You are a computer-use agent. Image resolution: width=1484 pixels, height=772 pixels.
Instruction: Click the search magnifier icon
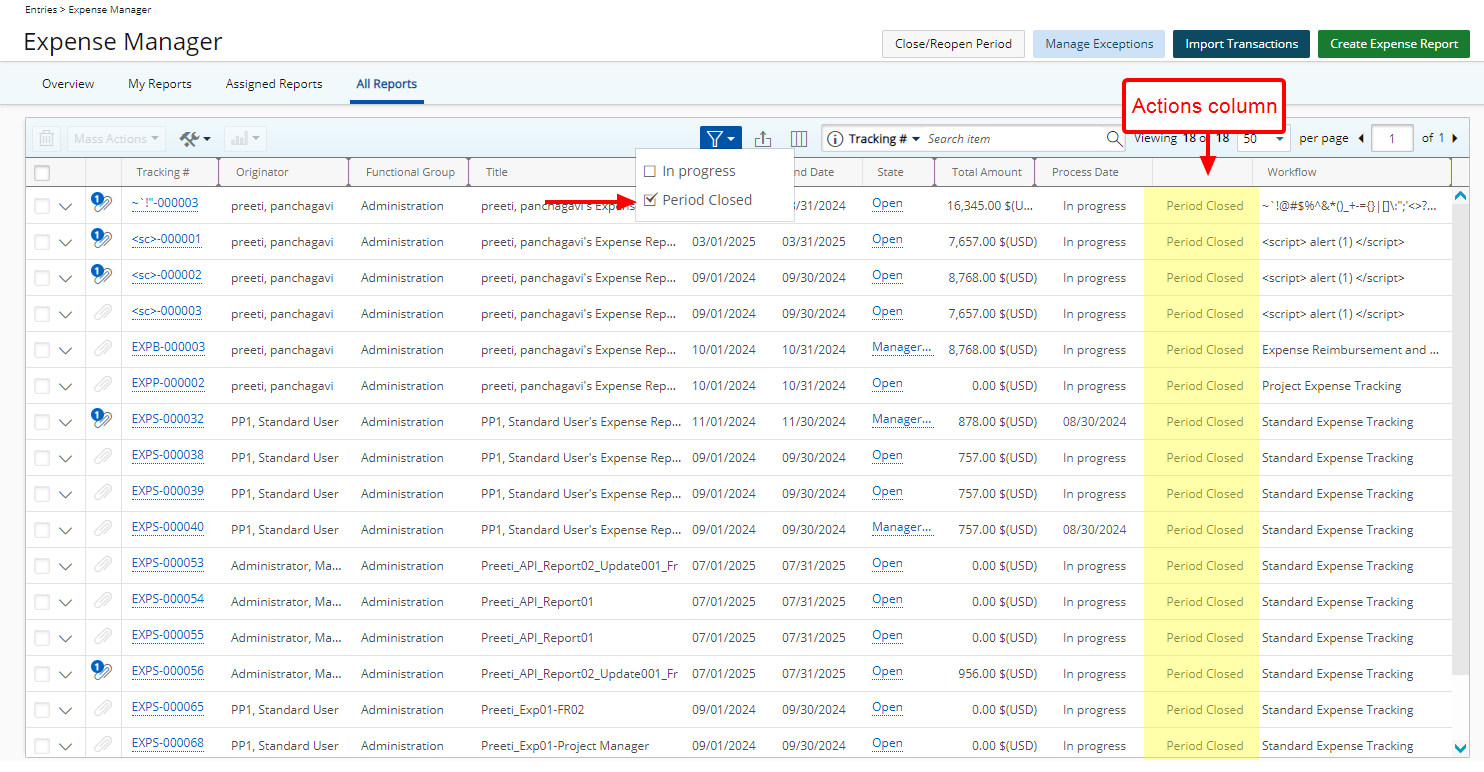coord(1114,139)
